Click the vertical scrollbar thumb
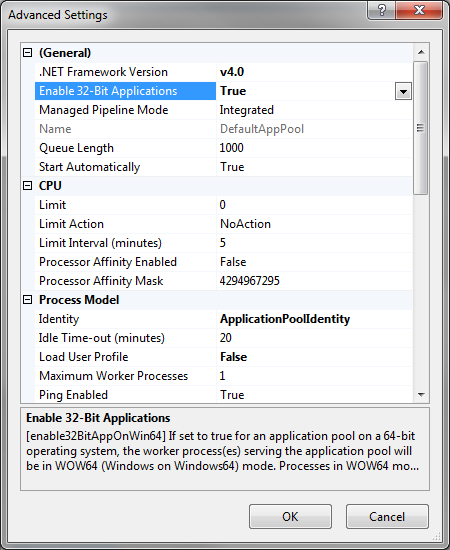The height and width of the screenshot is (550, 450). [x=421, y=128]
